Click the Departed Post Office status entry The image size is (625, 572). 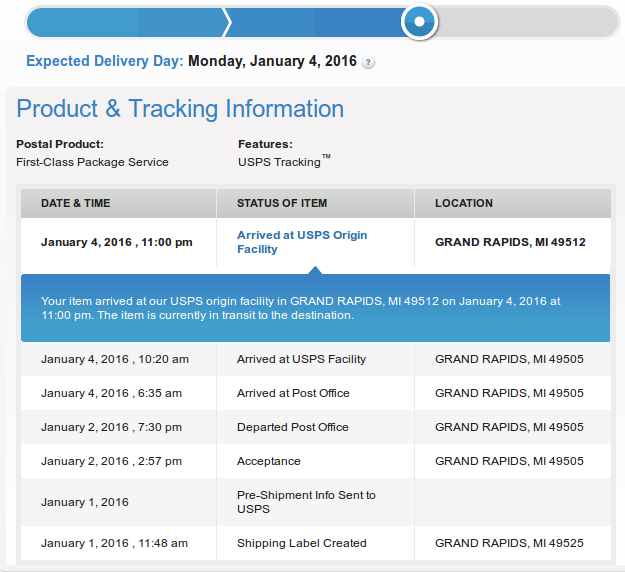[x=293, y=427]
